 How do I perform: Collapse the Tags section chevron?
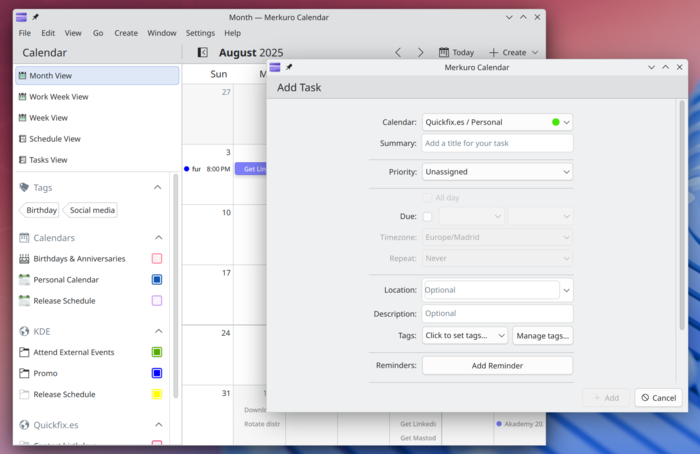click(158, 187)
